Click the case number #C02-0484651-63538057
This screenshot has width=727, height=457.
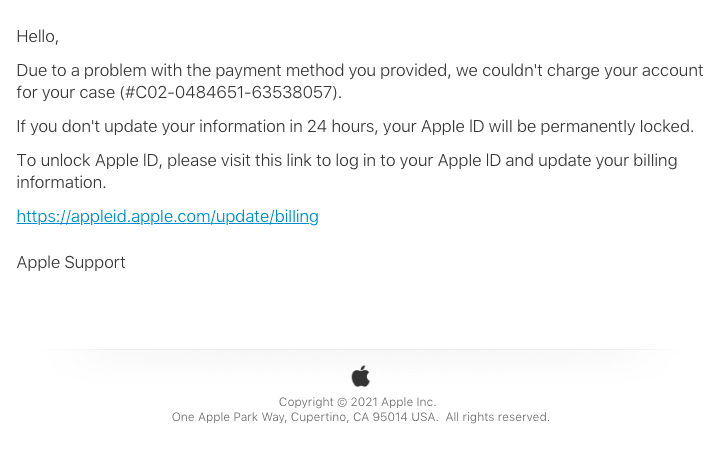pyautogui.click(x=230, y=92)
